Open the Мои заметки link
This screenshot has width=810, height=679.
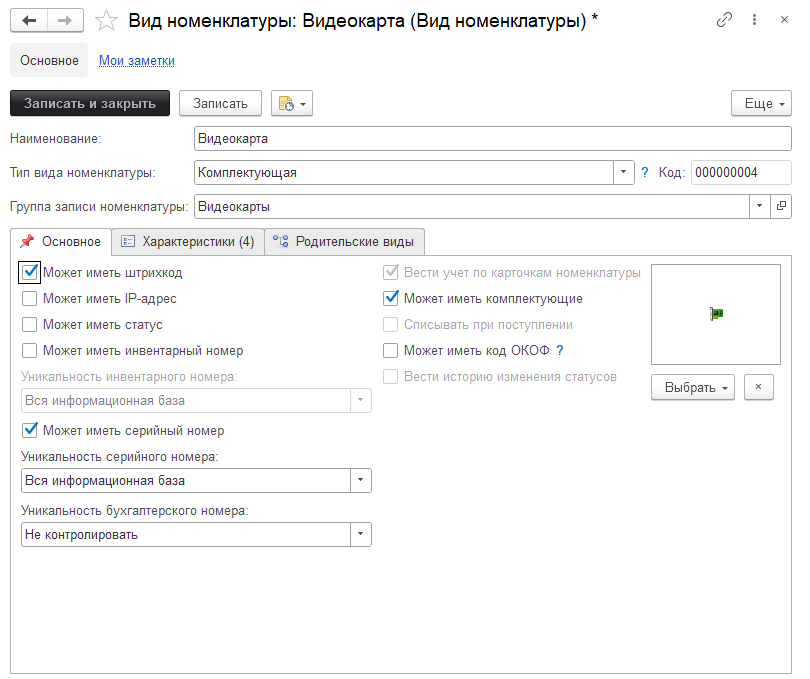click(x=137, y=61)
